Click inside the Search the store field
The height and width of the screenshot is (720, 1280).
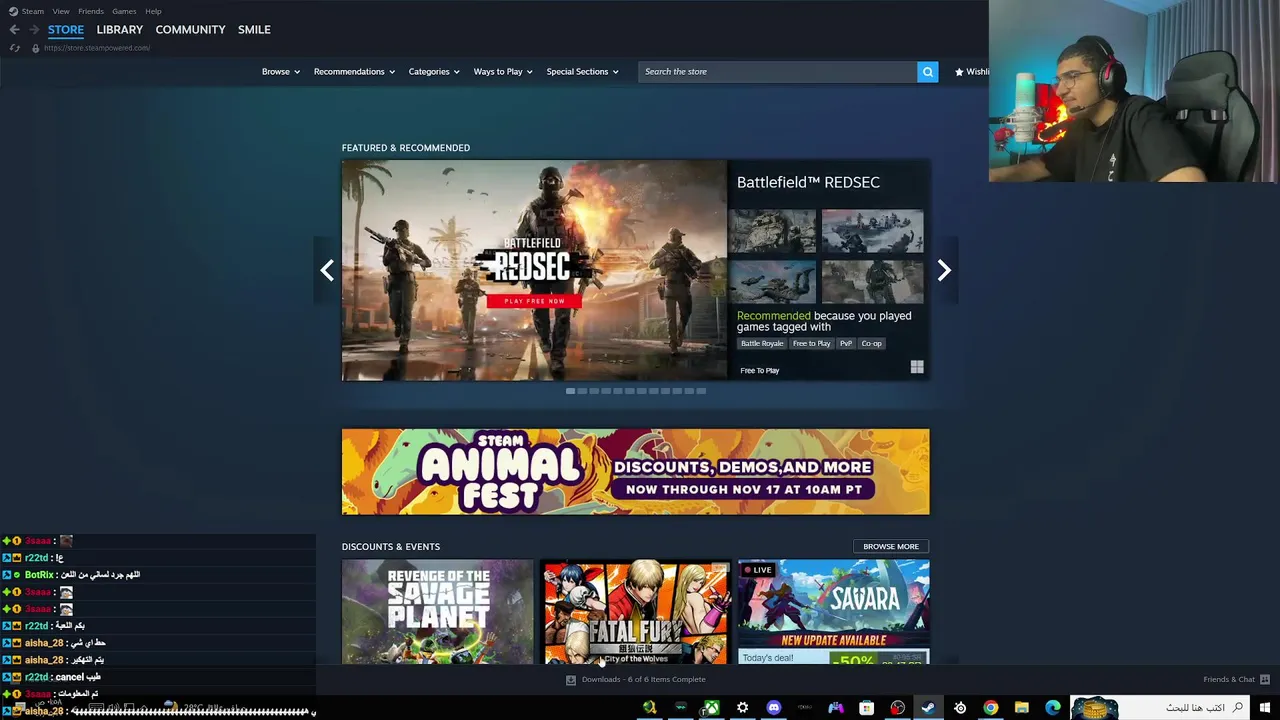coord(778,72)
